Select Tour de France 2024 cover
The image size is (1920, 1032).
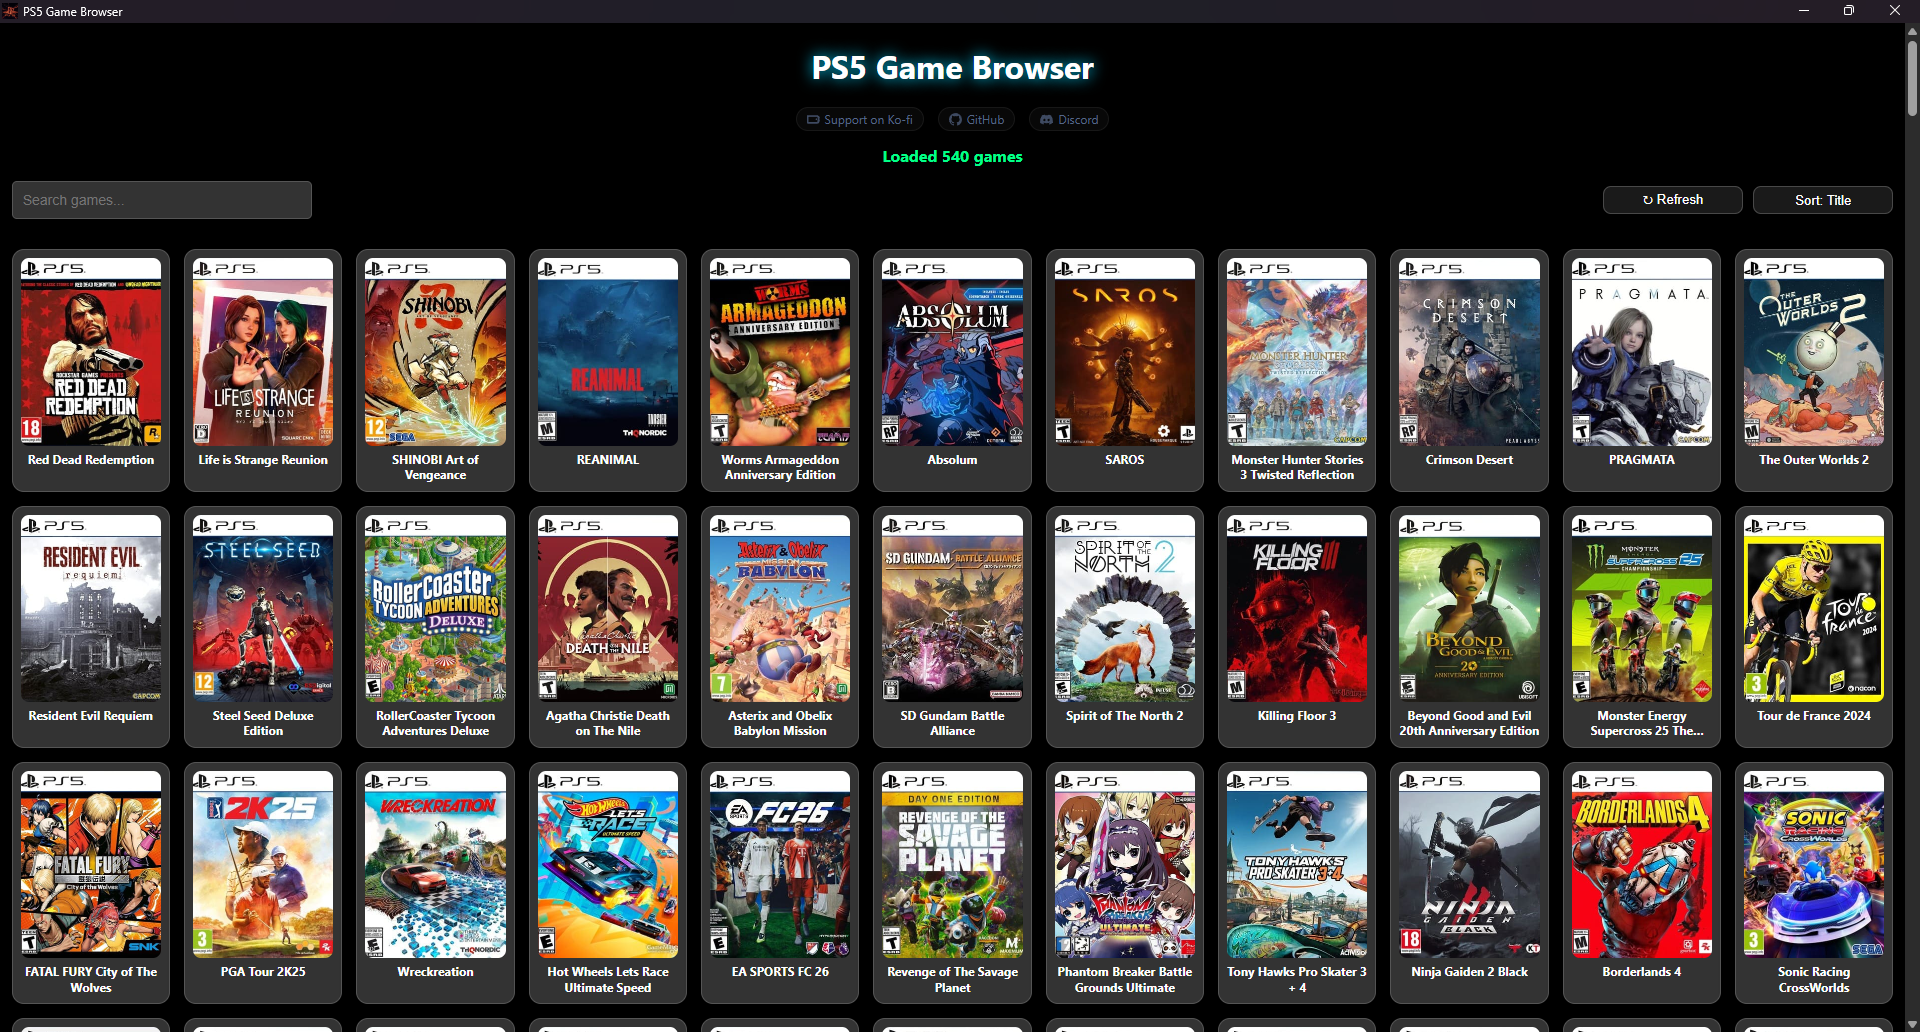click(x=1814, y=608)
